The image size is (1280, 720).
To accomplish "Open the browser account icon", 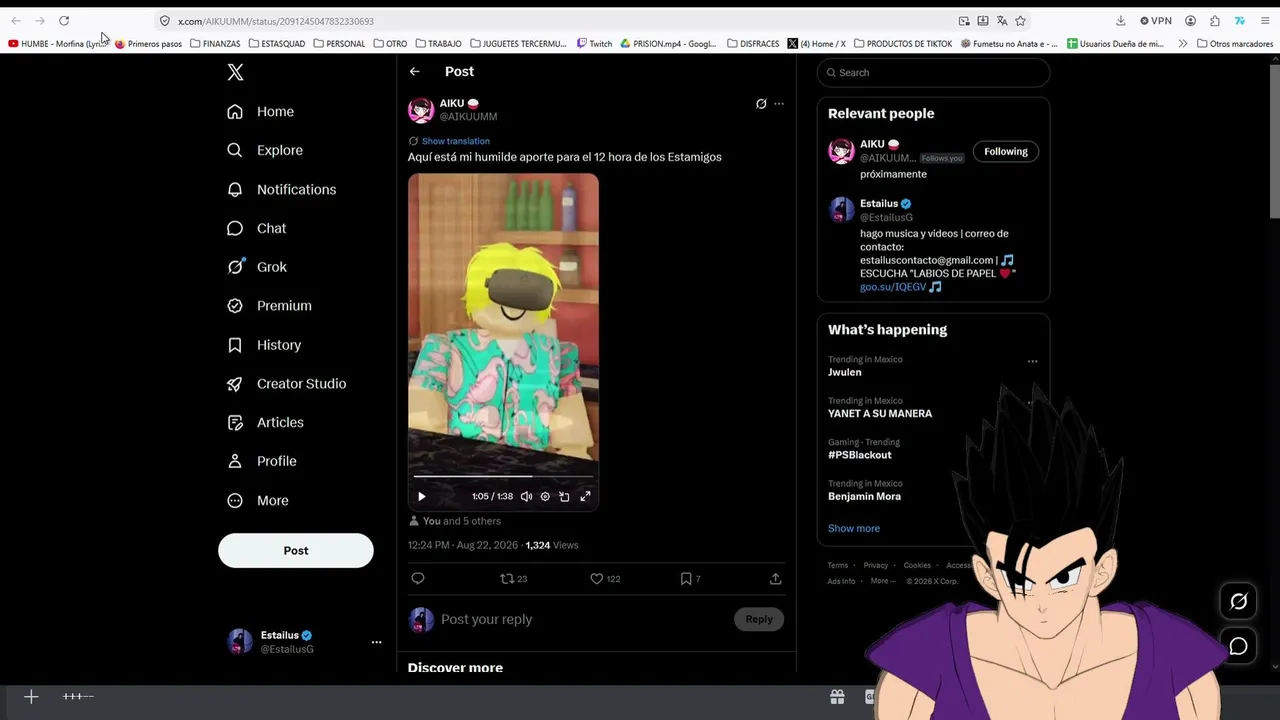I will pos(1190,21).
